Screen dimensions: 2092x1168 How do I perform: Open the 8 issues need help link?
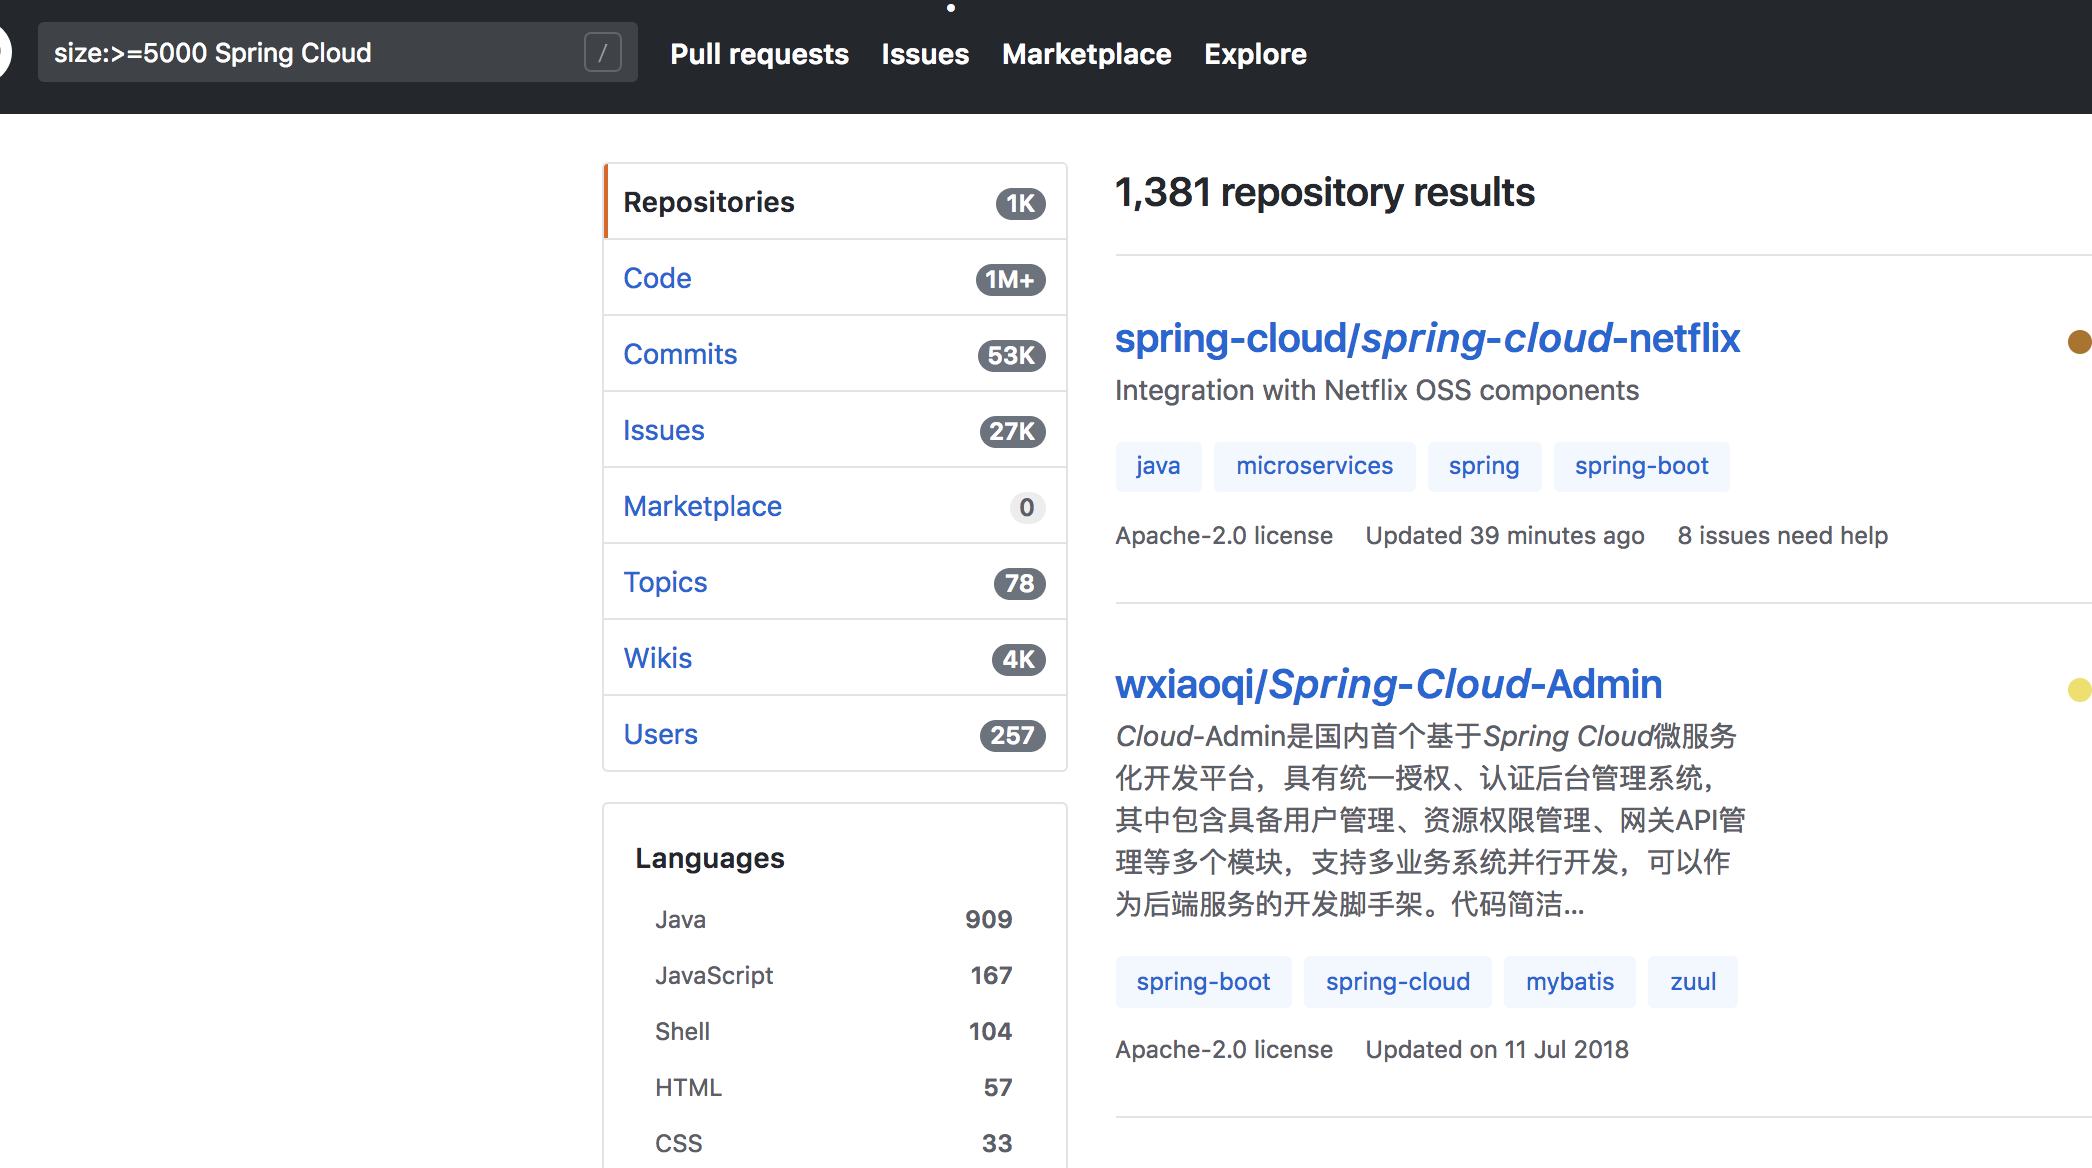1782,536
